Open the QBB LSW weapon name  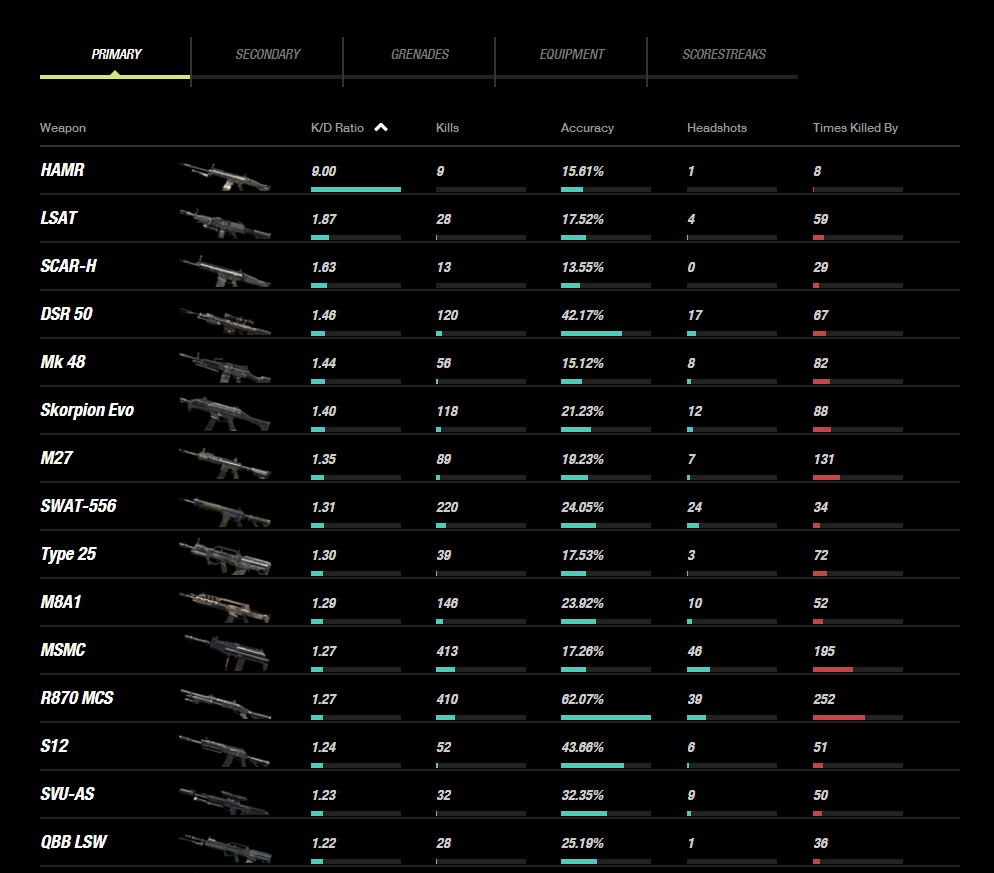click(x=74, y=842)
